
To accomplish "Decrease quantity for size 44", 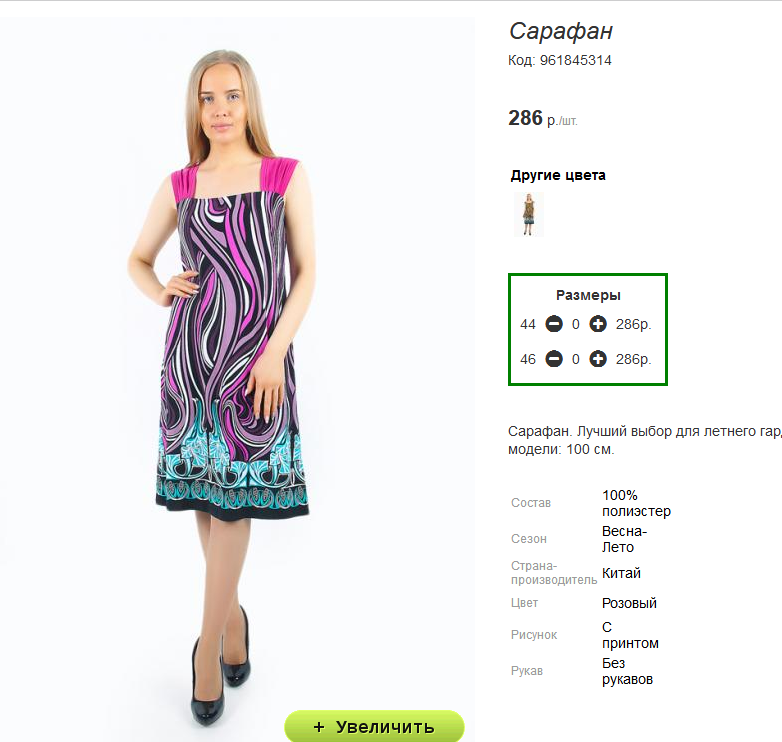I will tap(554, 324).
